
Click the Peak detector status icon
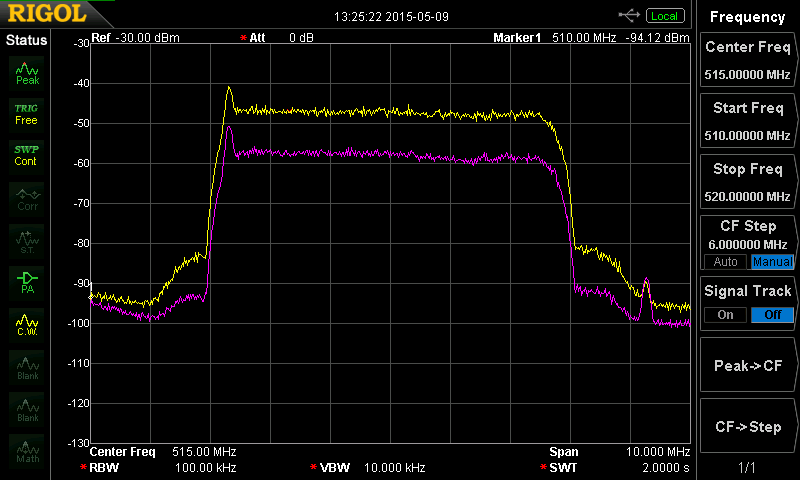27,71
